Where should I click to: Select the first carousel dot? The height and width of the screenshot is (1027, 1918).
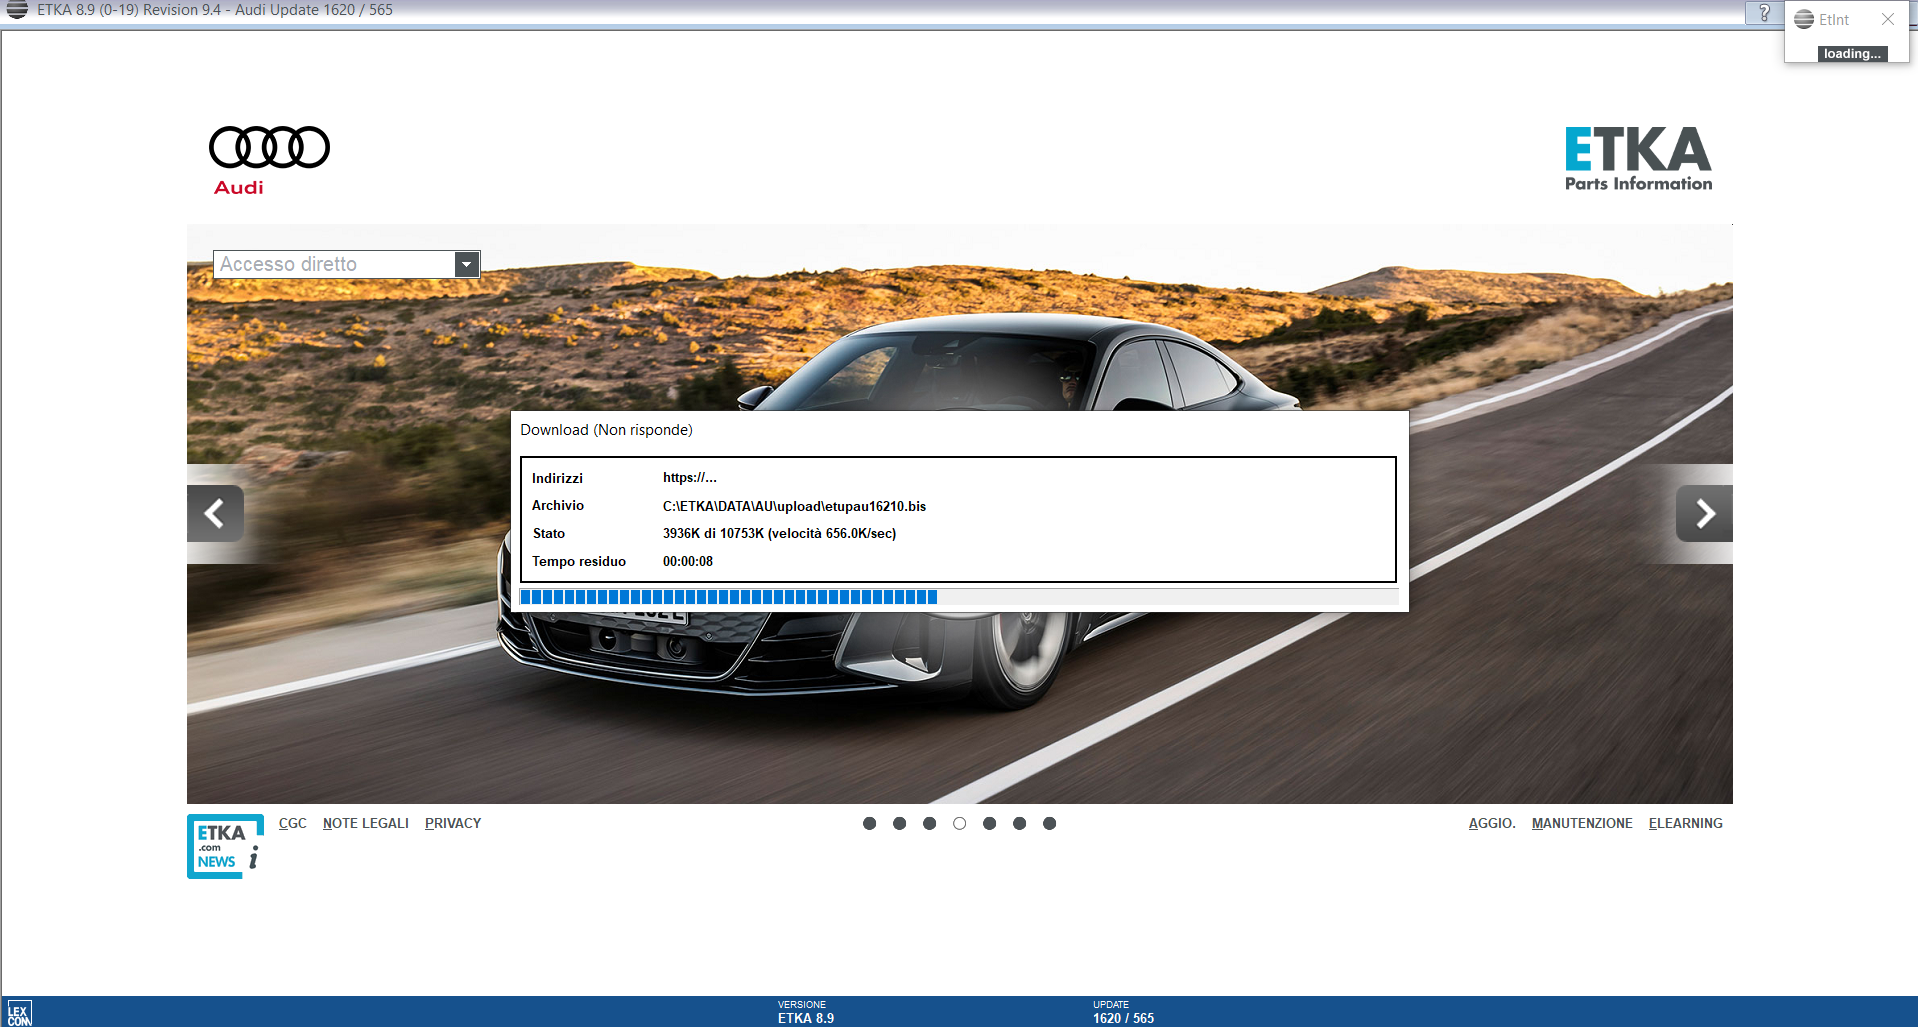(869, 823)
